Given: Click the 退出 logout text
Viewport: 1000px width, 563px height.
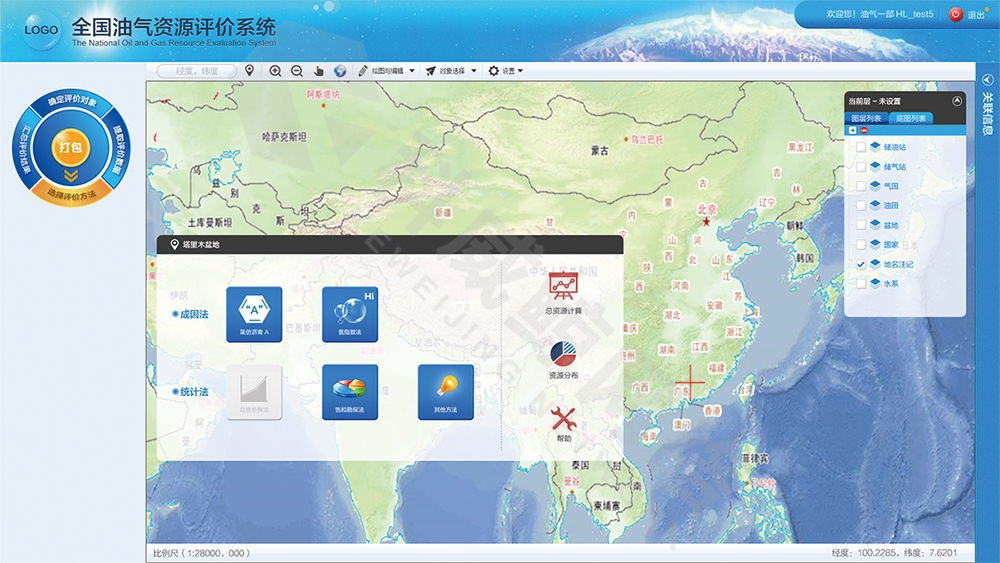Looking at the screenshot, I should click(x=976, y=15).
